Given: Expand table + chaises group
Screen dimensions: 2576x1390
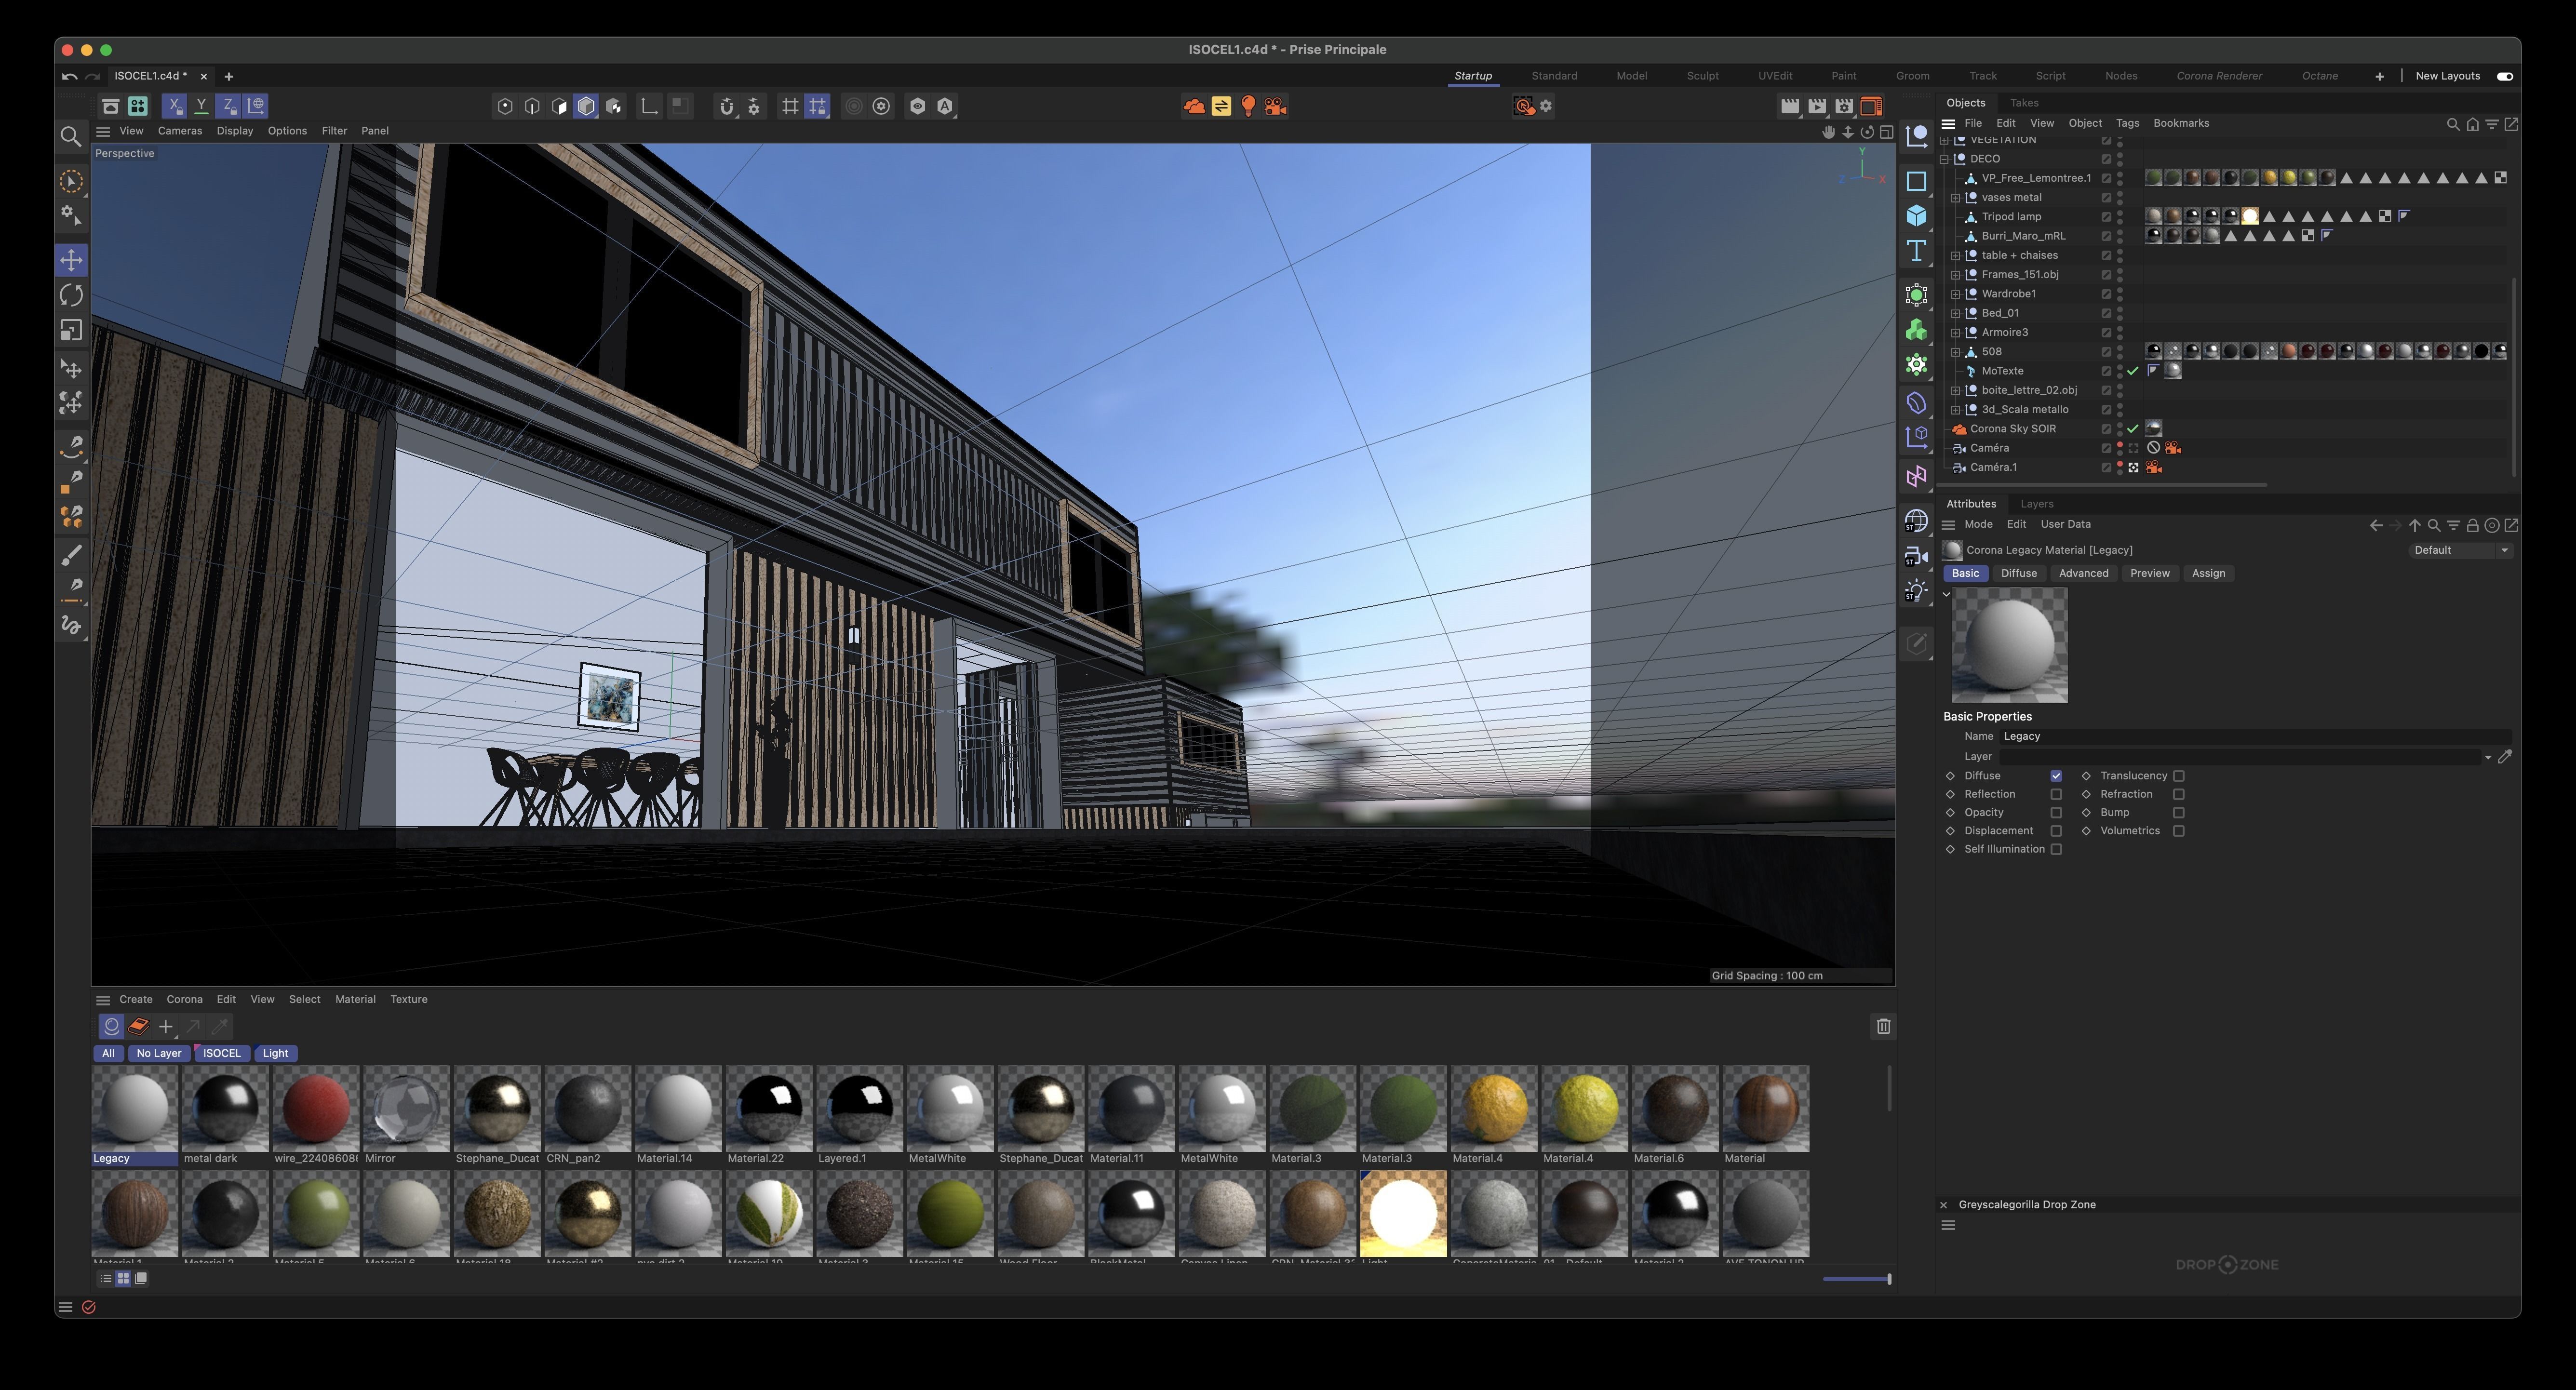Looking at the screenshot, I should pyautogui.click(x=1955, y=255).
